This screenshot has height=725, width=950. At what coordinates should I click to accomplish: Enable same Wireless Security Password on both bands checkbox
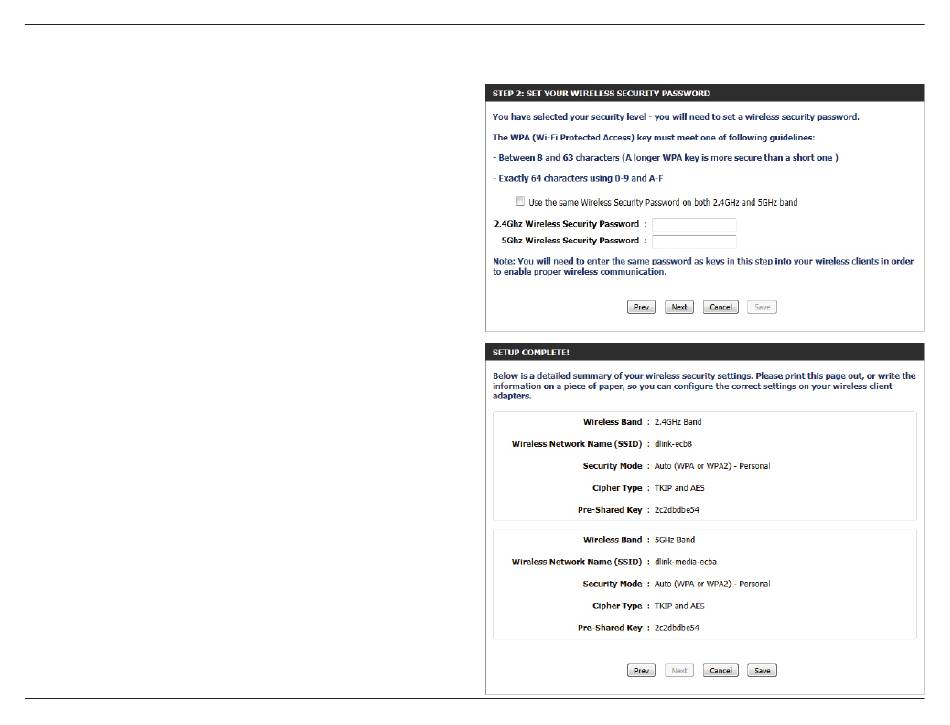pos(520,201)
